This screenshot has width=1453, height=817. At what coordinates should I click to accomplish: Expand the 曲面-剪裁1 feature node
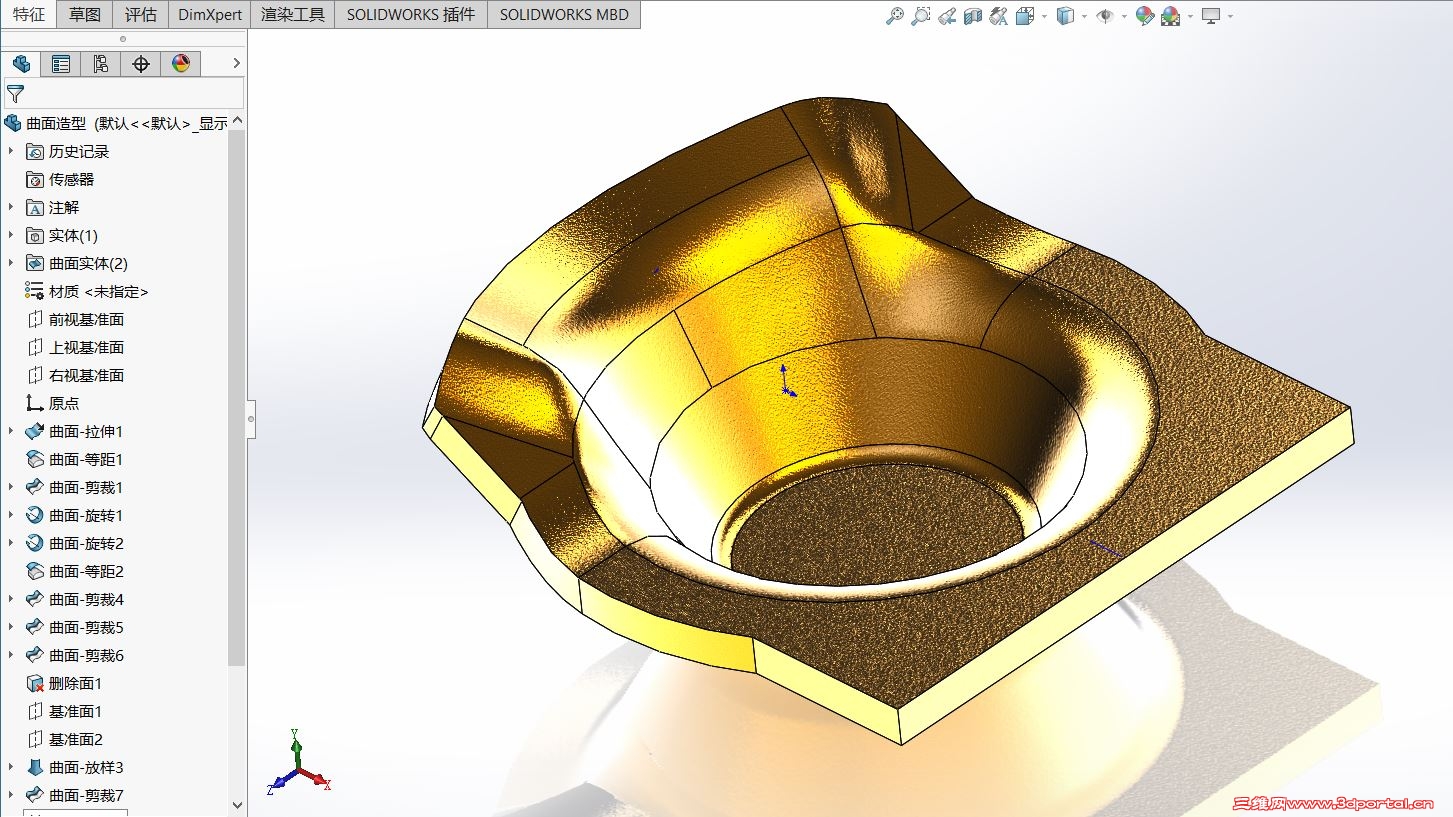pos(11,487)
